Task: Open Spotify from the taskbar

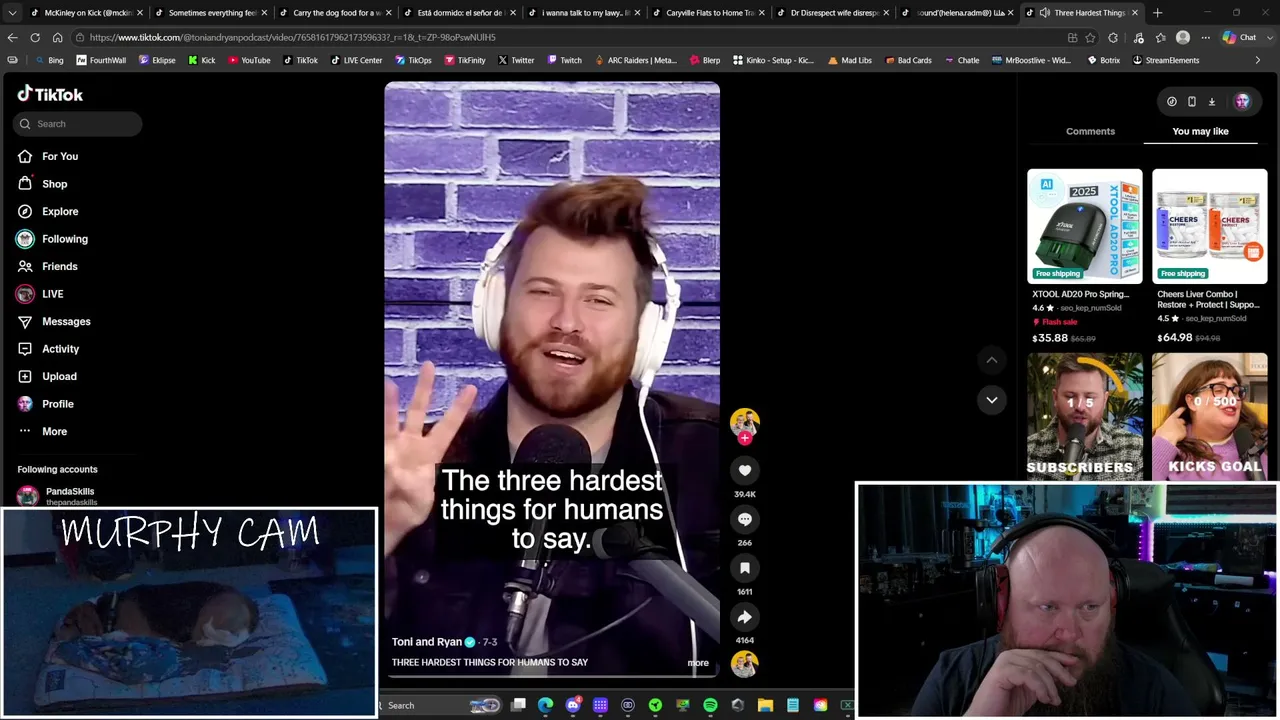Action: [710, 706]
